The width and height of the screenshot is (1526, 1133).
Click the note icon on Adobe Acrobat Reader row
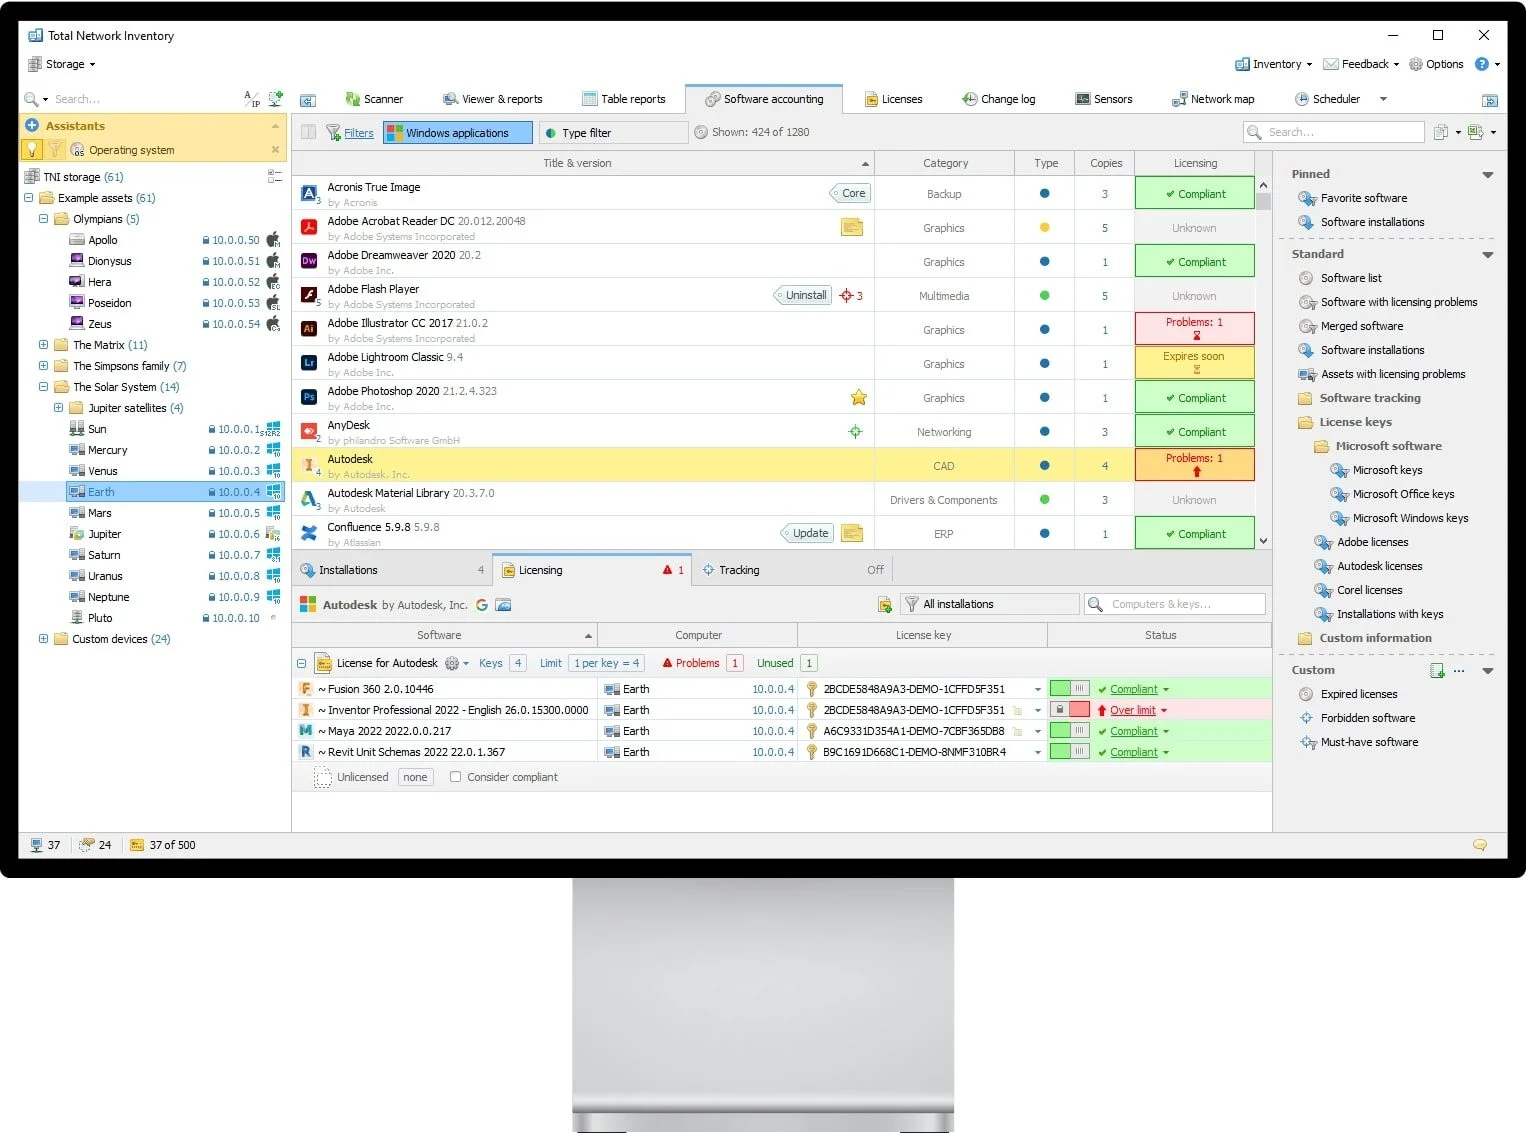(x=852, y=227)
